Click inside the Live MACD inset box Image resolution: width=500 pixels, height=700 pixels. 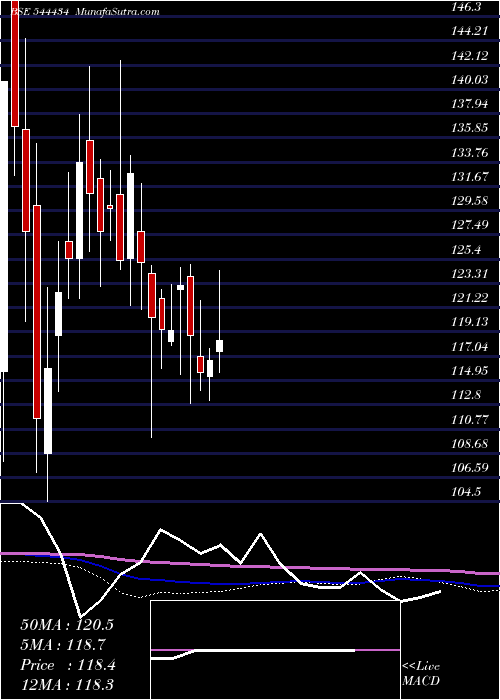(275, 650)
